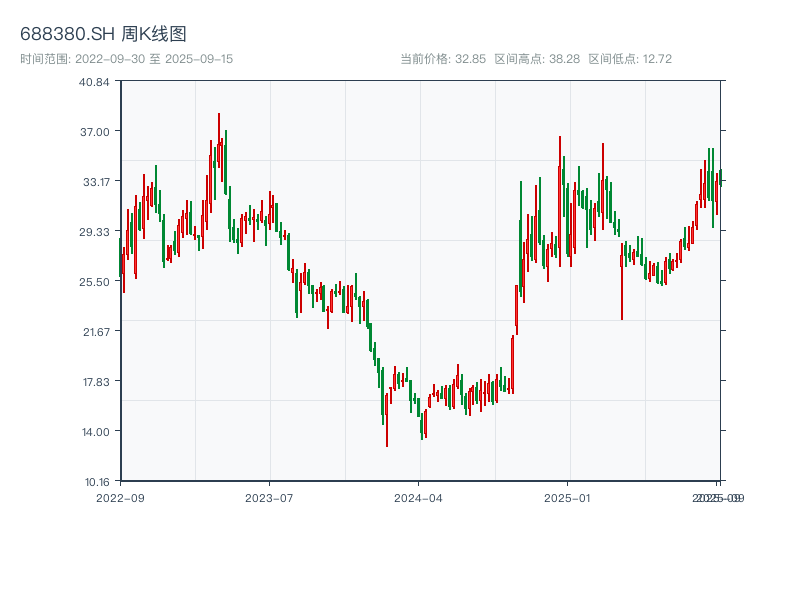This screenshot has height=600, width=800.
Task: Click the 2022-09 x-axis date label
Action: coord(120,497)
